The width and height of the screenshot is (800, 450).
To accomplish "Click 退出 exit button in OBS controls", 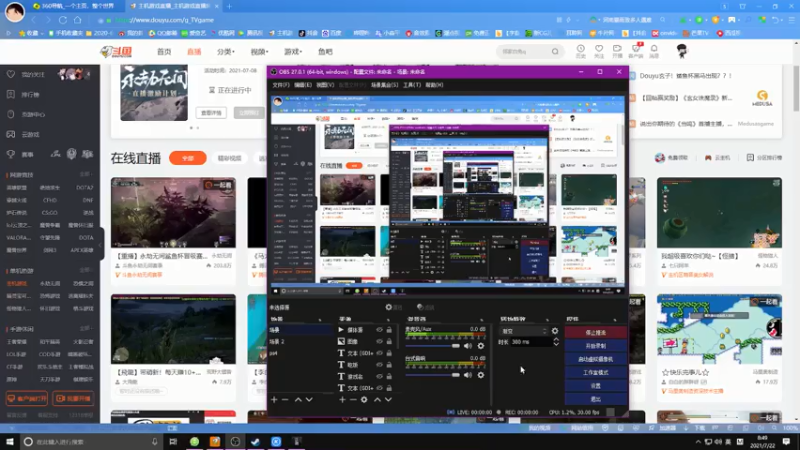I will (595, 398).
